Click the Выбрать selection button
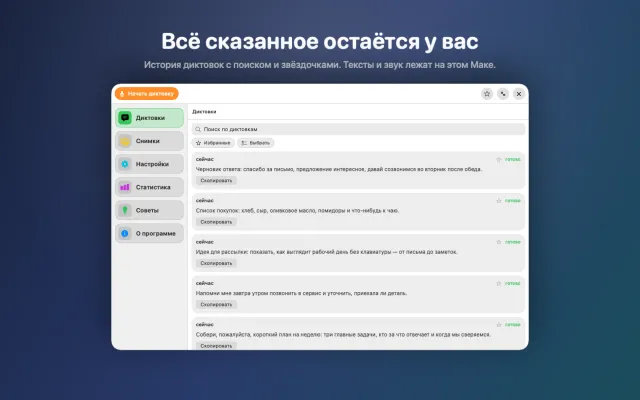This screenshot has height=400, width=640. coord(256,143)
